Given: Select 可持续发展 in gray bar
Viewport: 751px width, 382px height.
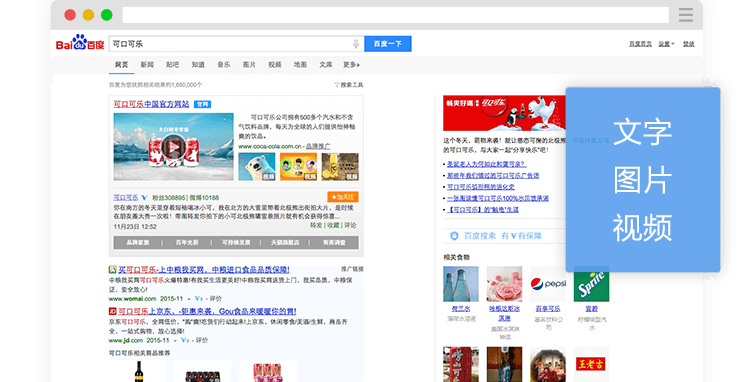Looking at the screenshot, I should (236, 243).
